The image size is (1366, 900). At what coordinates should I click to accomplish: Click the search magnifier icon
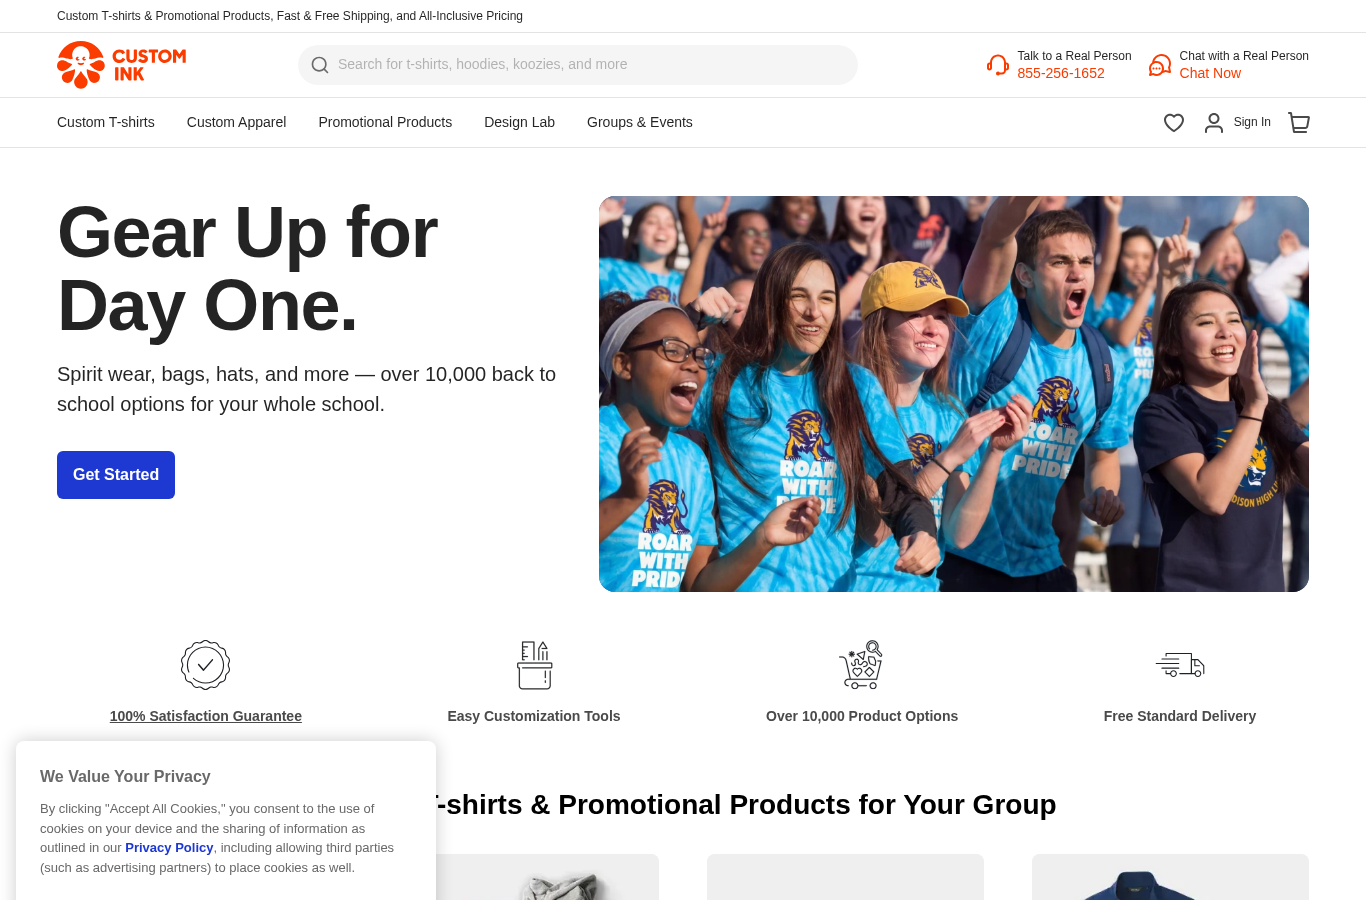[320, 65]
